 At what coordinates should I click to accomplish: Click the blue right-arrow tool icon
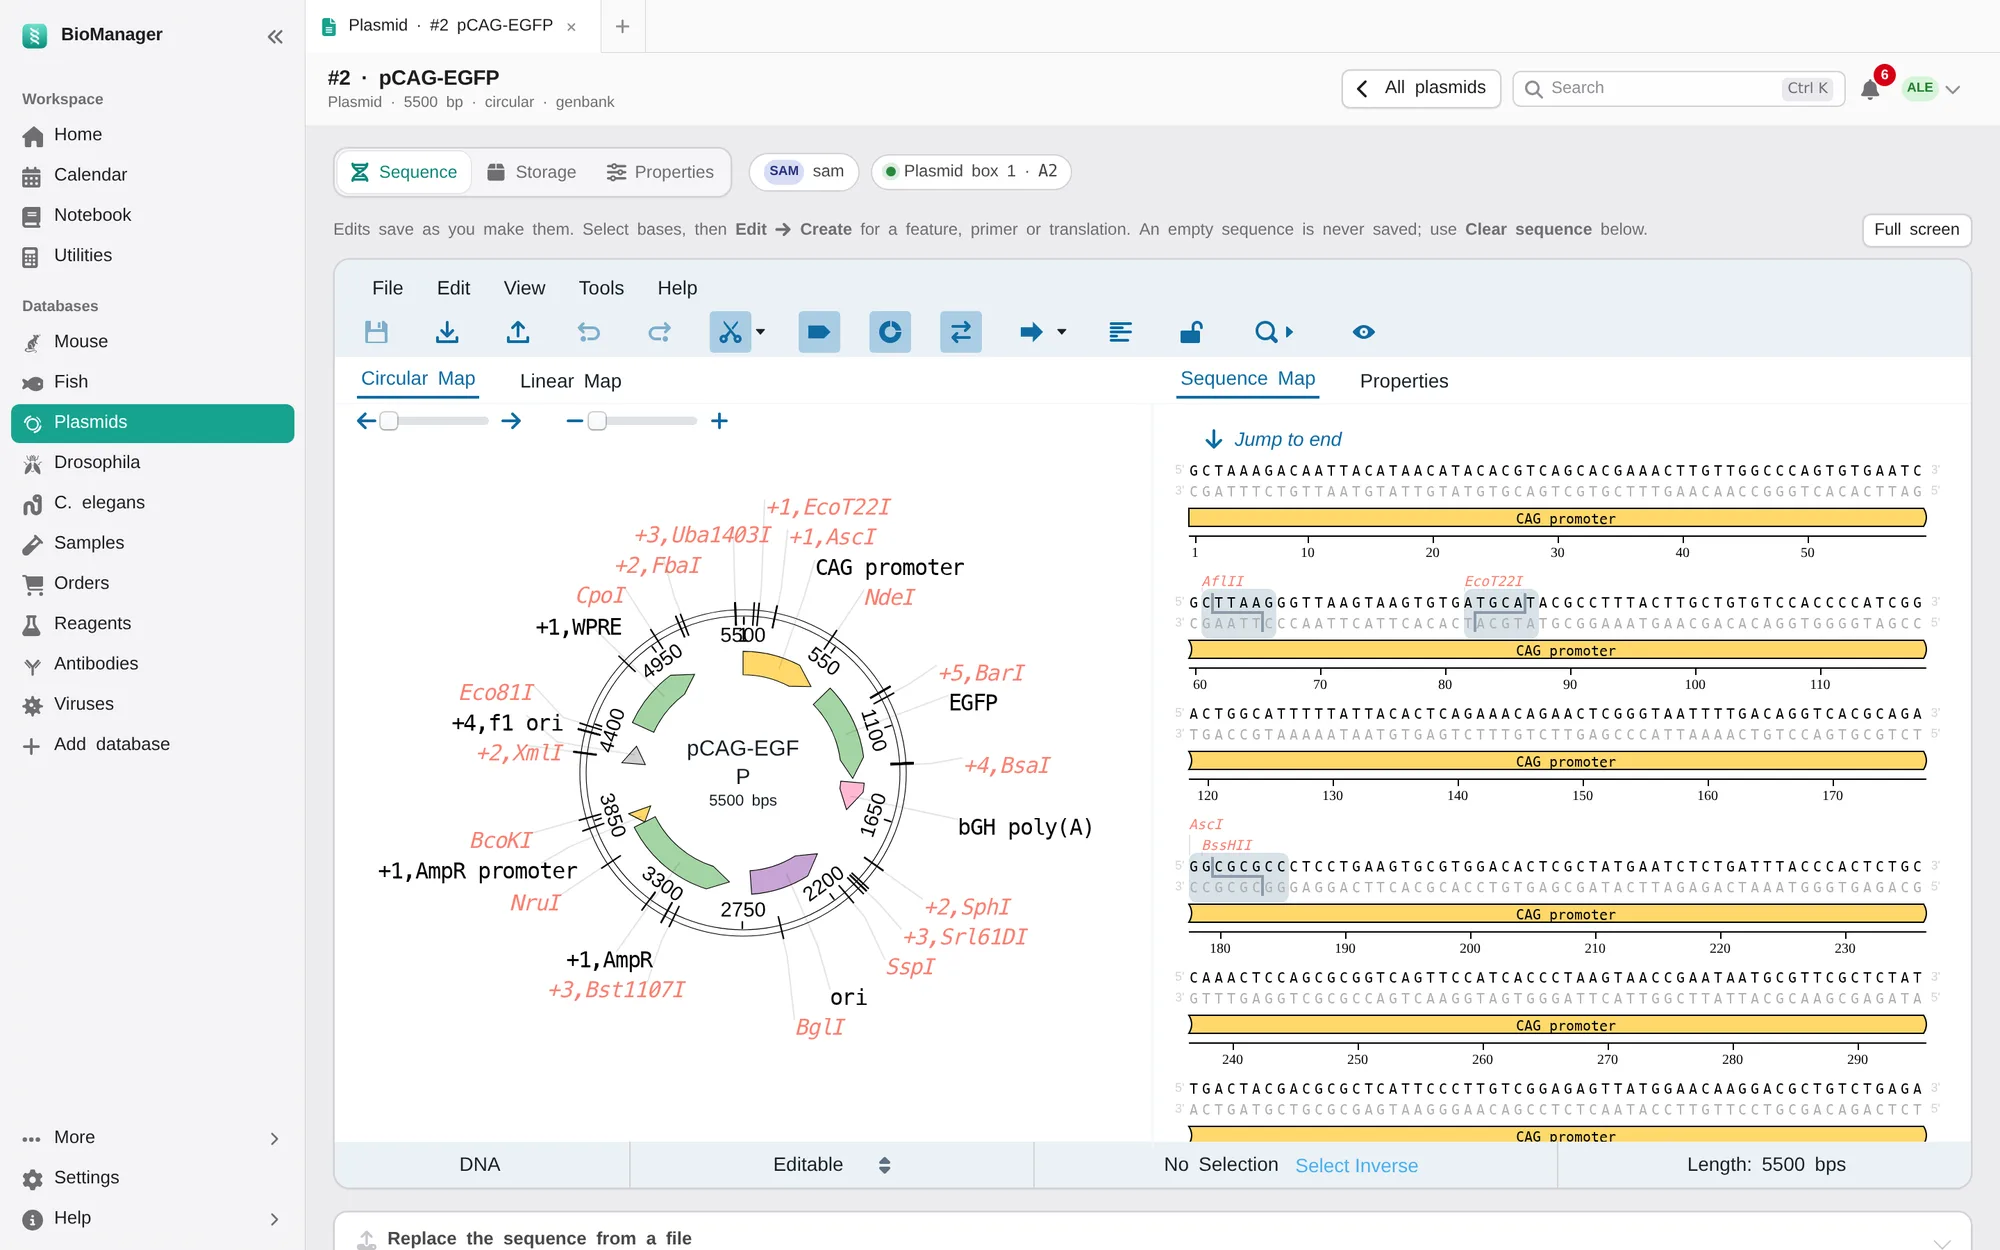click(x=1031, y=332)
